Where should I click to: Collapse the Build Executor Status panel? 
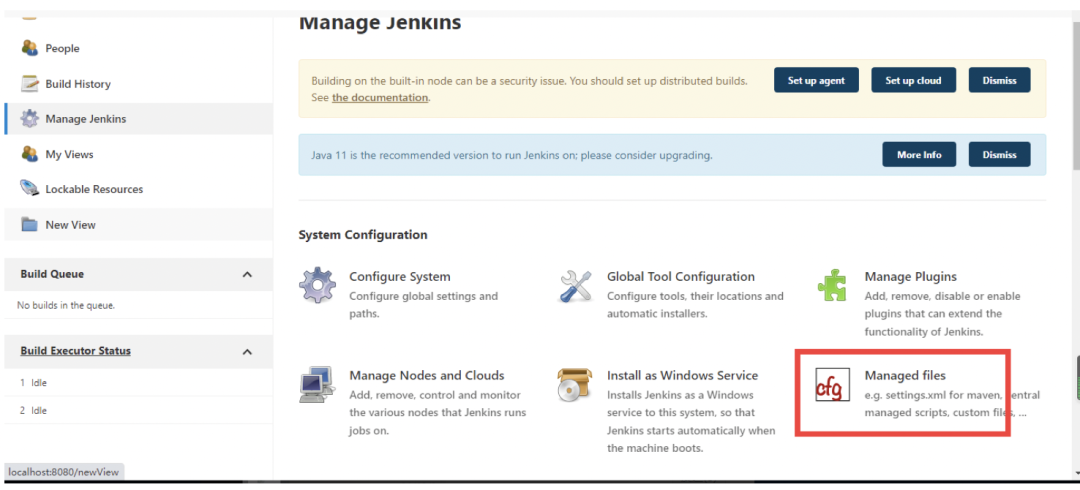point(248,351)
